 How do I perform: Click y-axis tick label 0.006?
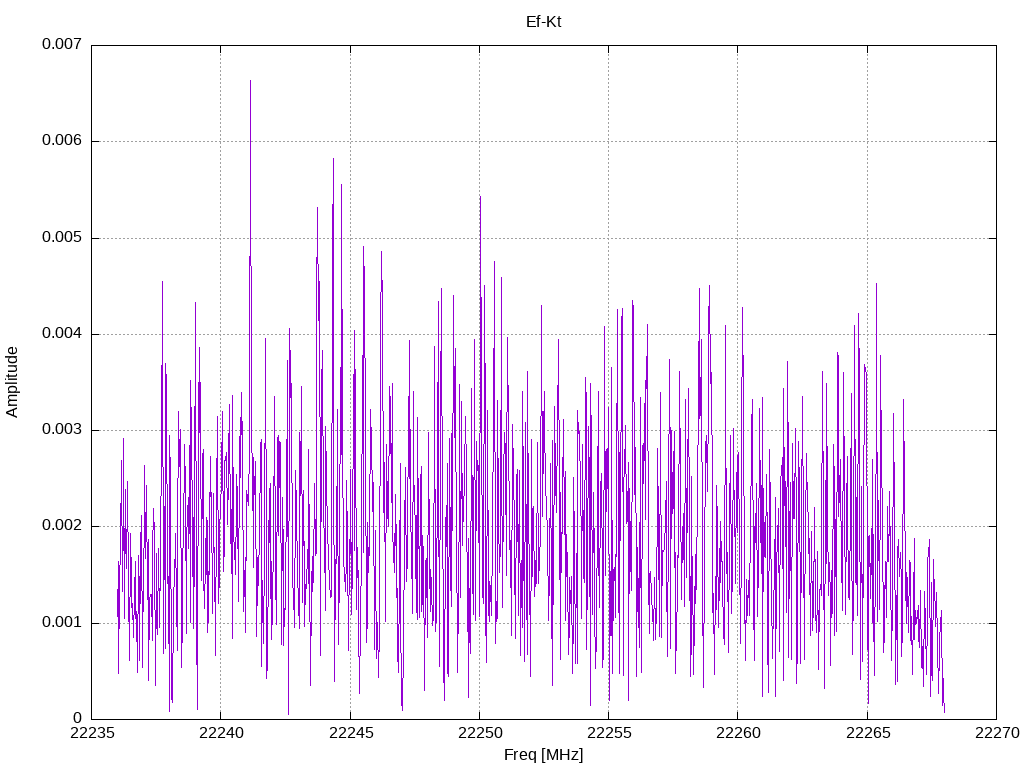[62, 141]
